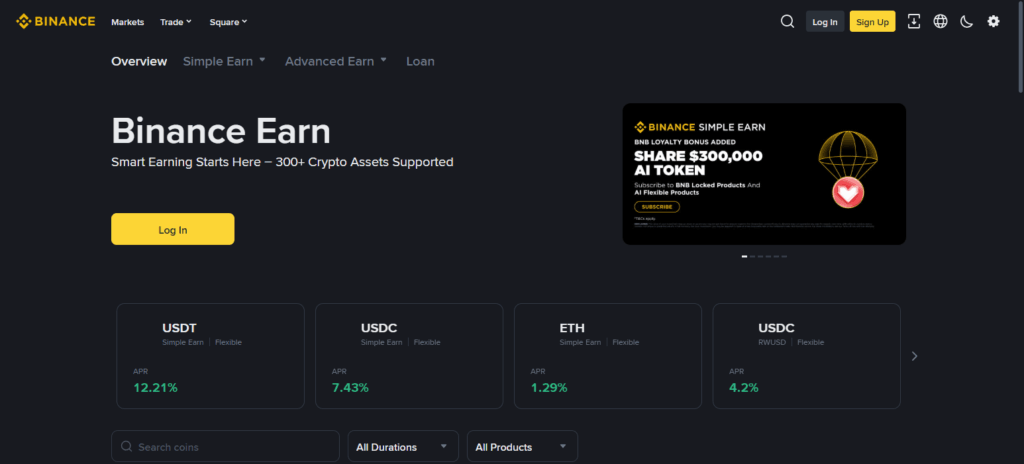Click the 4.2% APR value
The width and height of the screenshot is (1024, 464).
click(x=744, y=388)
